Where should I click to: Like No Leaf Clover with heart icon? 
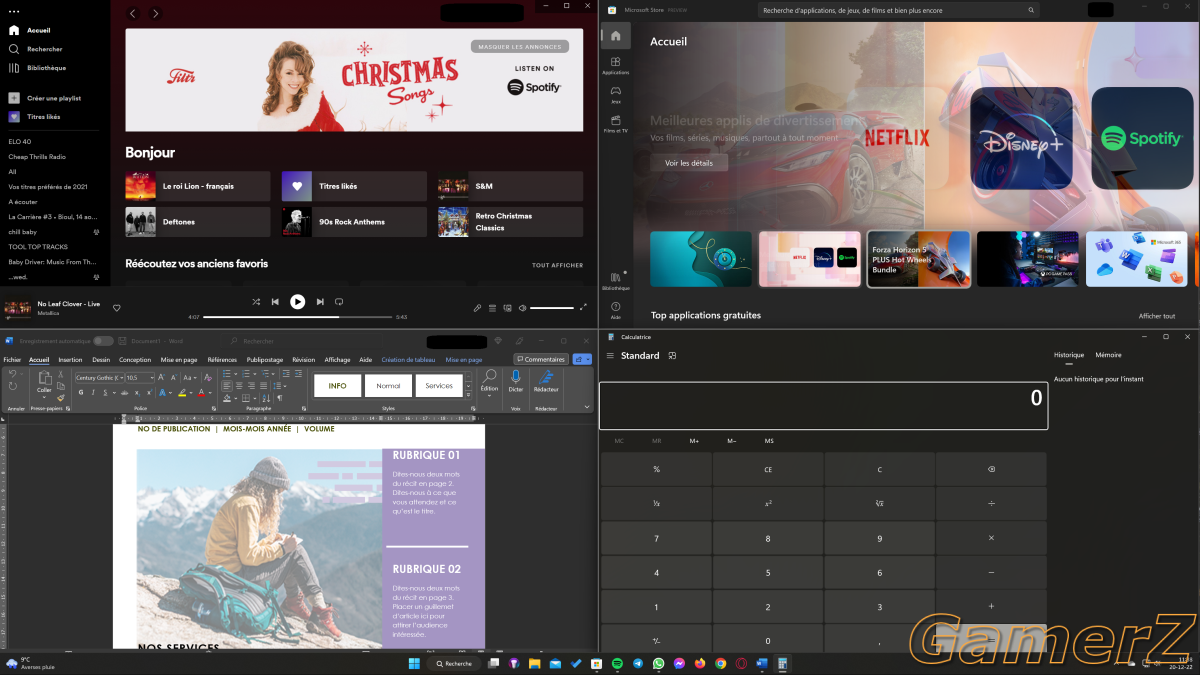point(117,308)
